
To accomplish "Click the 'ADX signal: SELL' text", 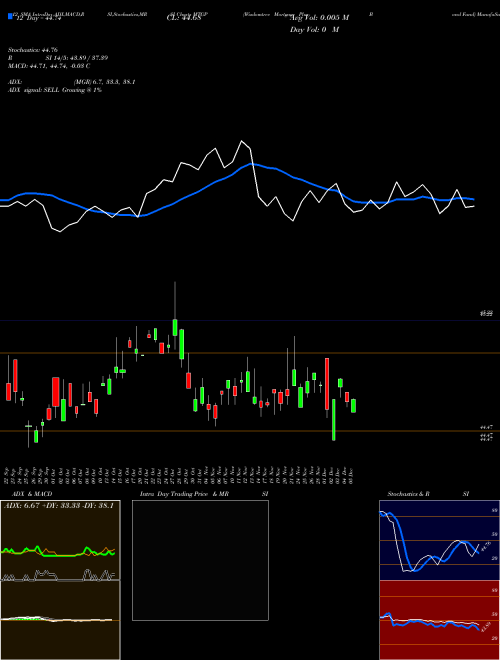I will tap(55, 90).
